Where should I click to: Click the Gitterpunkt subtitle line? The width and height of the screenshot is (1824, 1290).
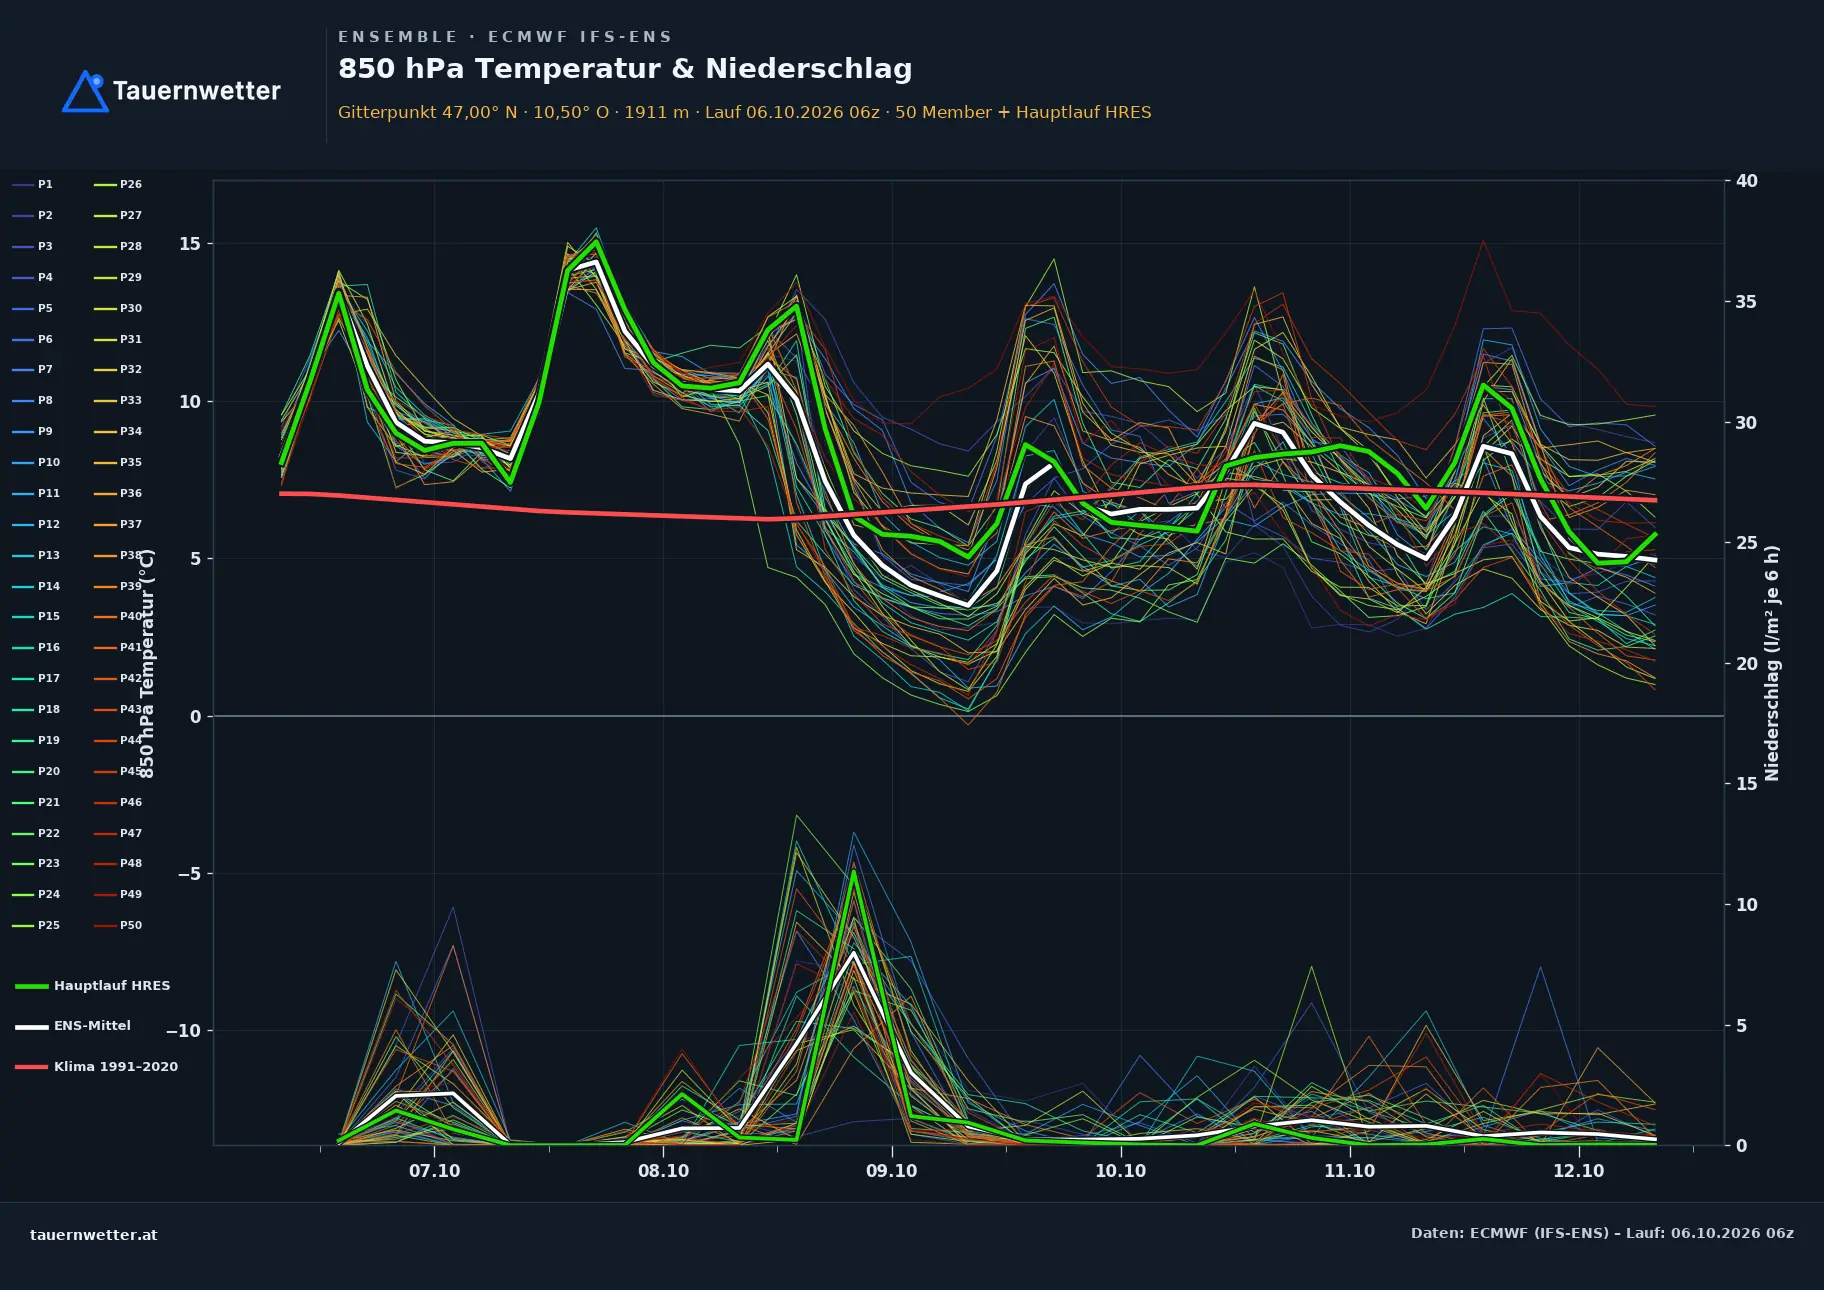(x=745, y=112)
